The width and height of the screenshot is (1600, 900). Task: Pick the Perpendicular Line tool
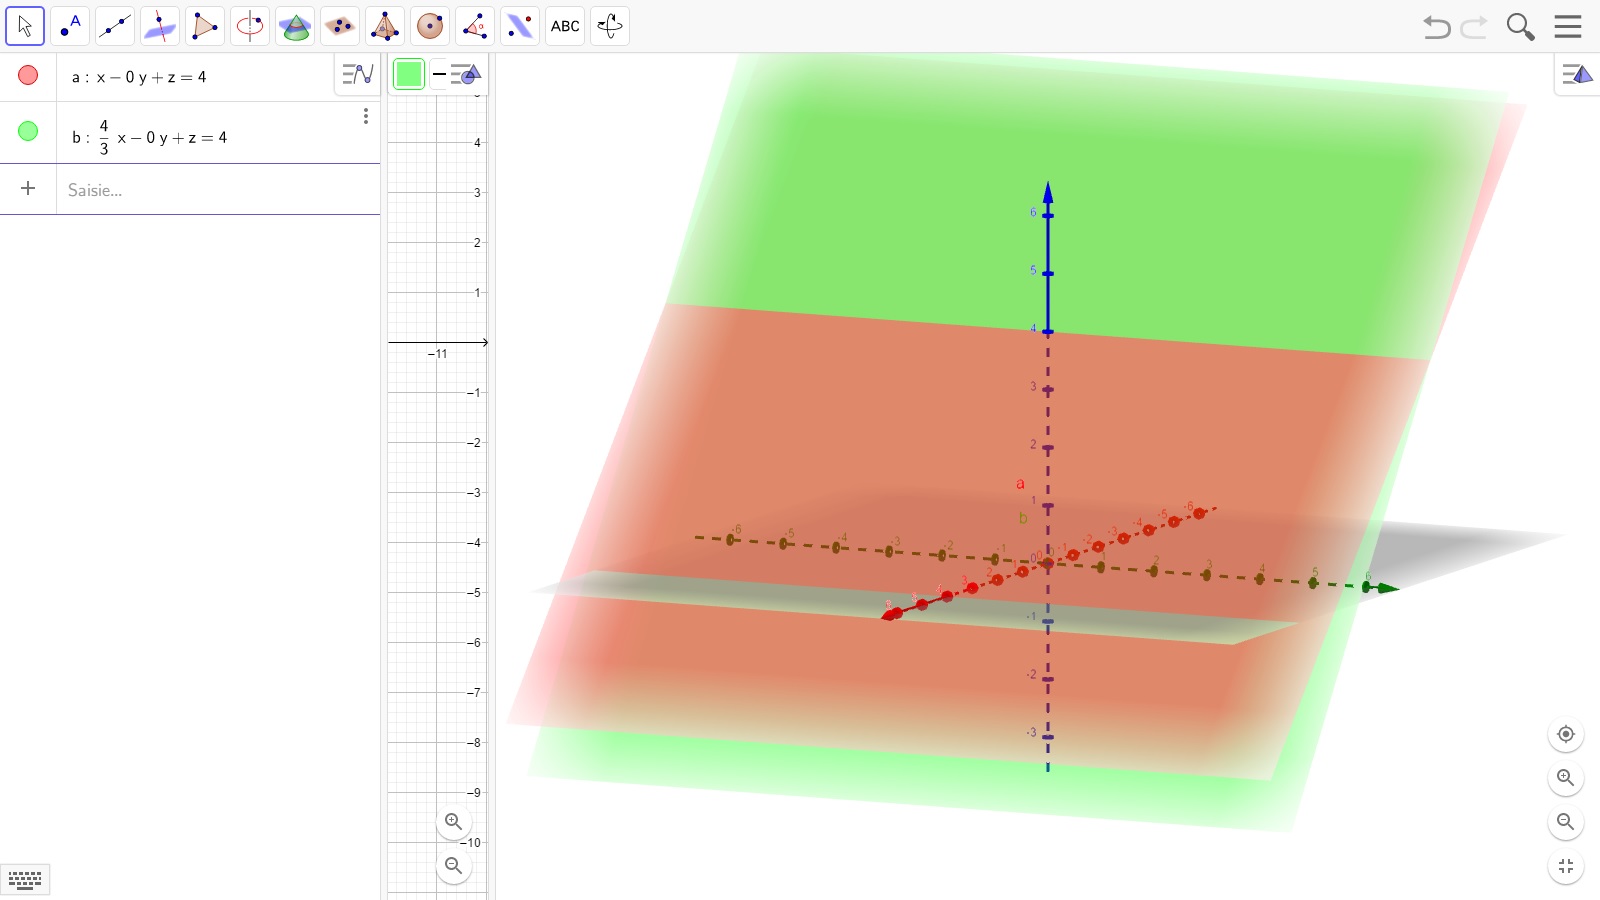tap(160, 26)
